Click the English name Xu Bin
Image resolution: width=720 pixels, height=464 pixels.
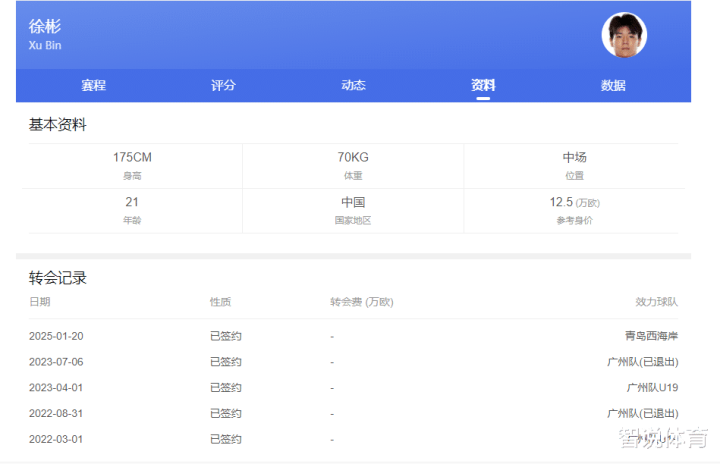click(x=45, y=45)
